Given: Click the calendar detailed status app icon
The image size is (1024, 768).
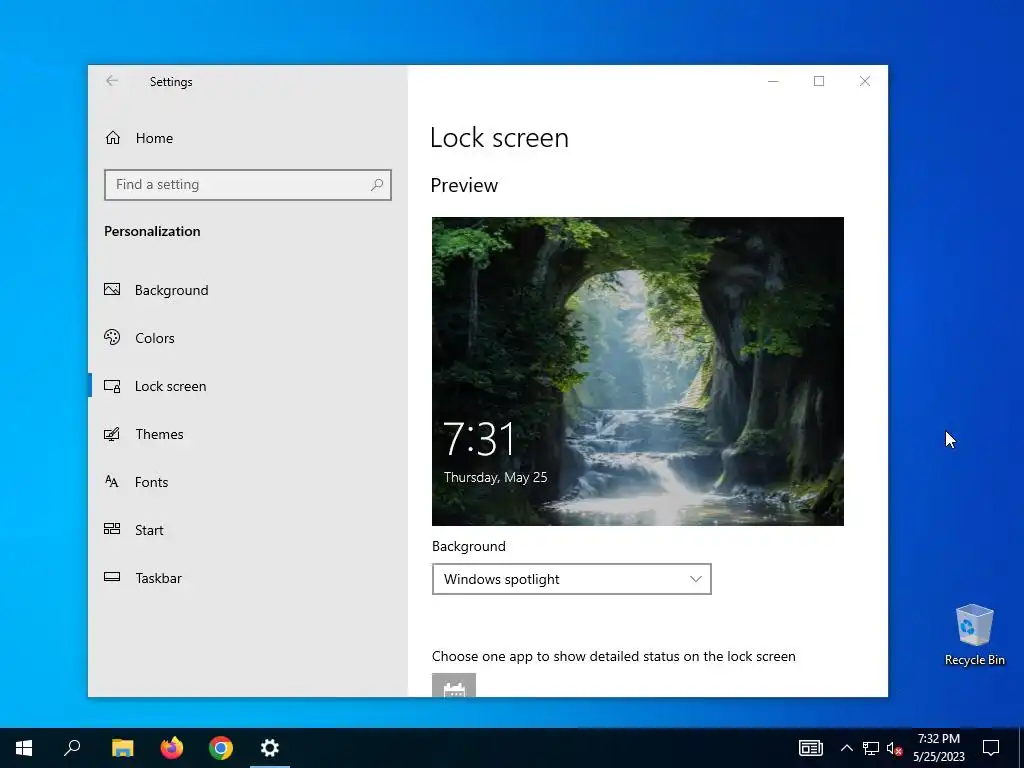Looking at the screenshot, I should 454,686.
